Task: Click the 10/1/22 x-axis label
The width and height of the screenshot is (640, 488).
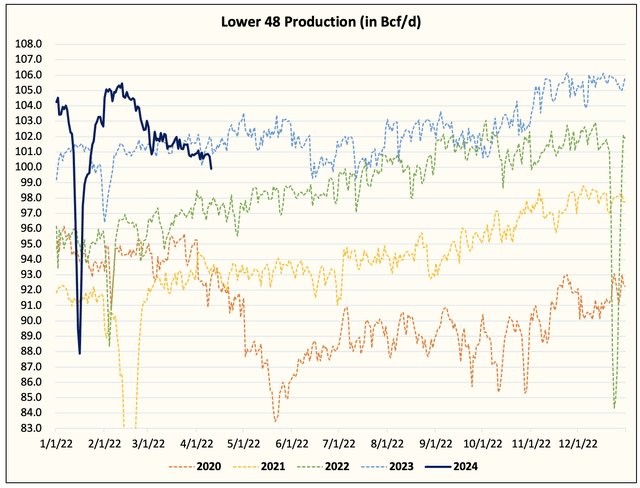Action: [482, 444]
